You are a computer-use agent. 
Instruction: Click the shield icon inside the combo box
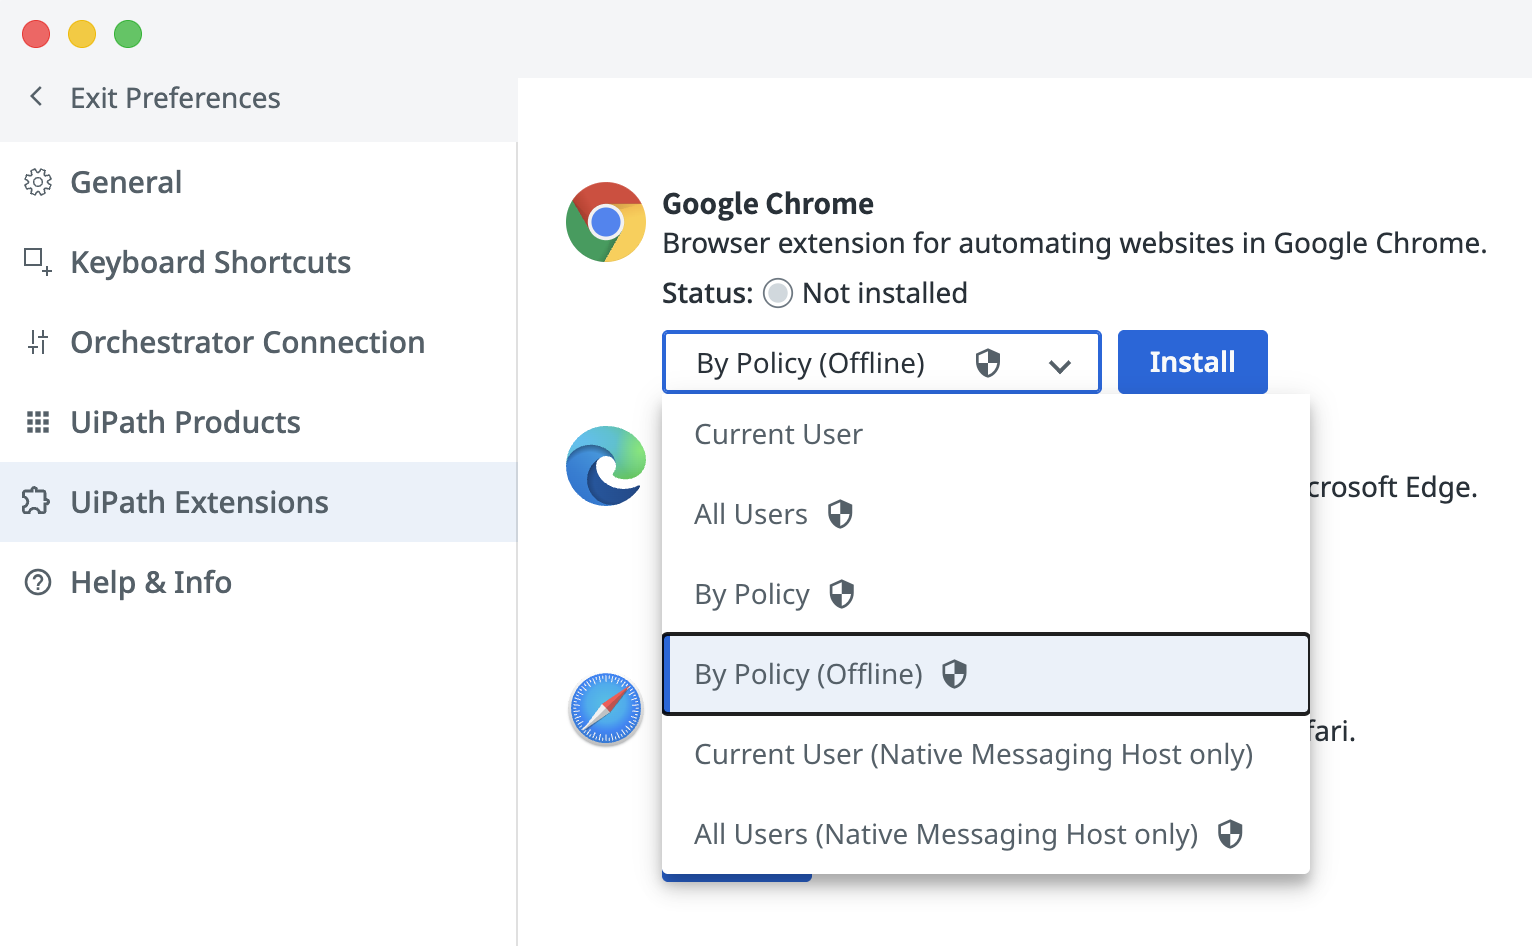(x=988, y=362)
